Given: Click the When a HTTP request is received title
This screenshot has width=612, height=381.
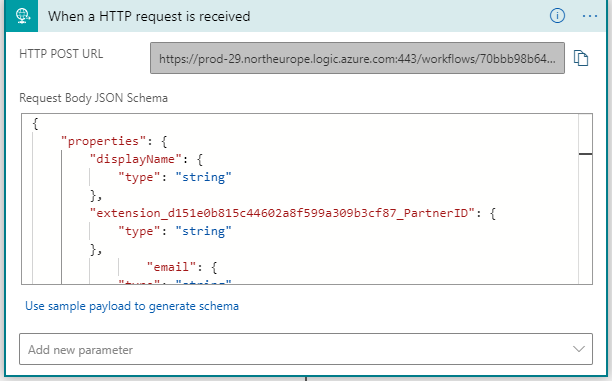Looking at the screenshot, I should tap(149, 16).
